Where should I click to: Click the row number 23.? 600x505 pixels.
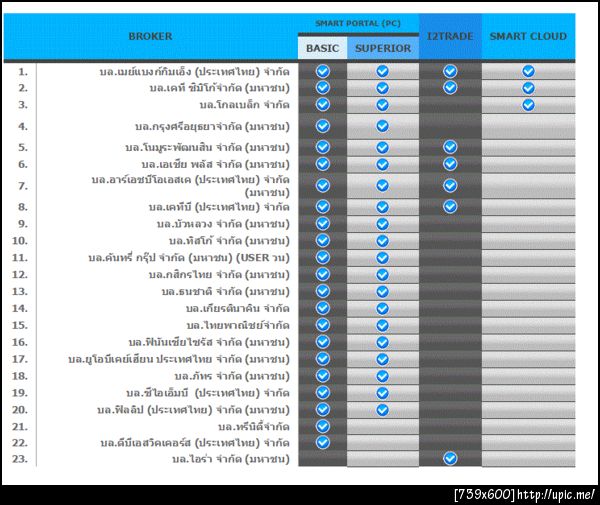(x=20, y=459)
